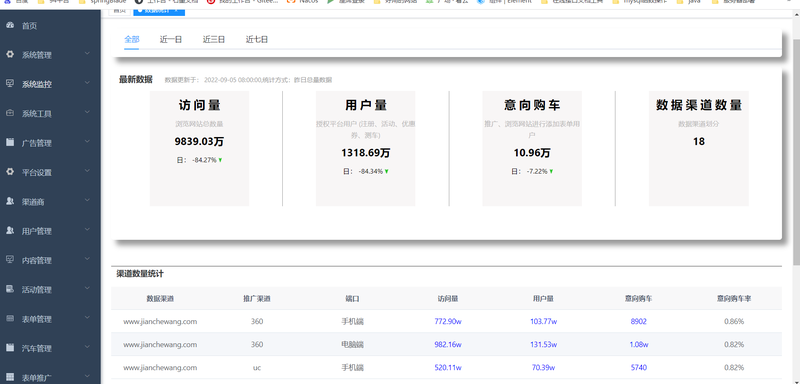Click the 数据渠道数量 value 18
This screenshot has width=800, height=384.
point(698,141)
